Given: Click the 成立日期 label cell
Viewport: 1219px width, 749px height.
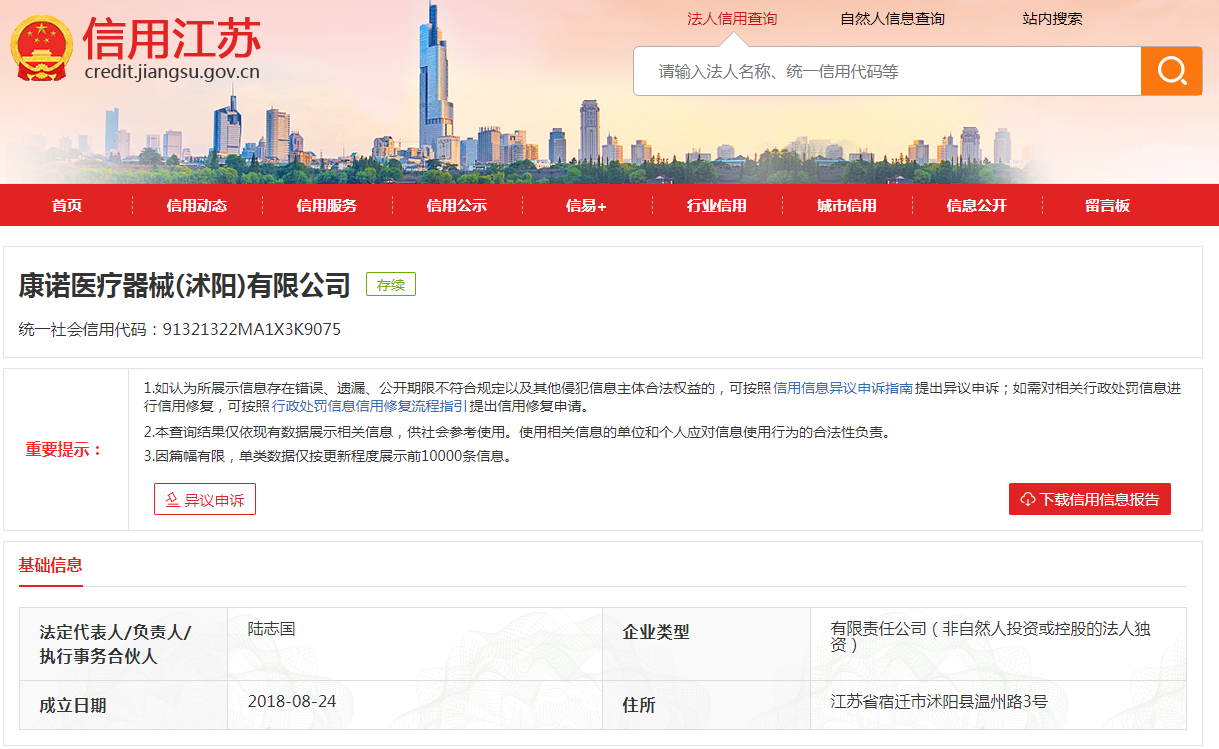Looking at the screenshot, I should click(124, 705).
